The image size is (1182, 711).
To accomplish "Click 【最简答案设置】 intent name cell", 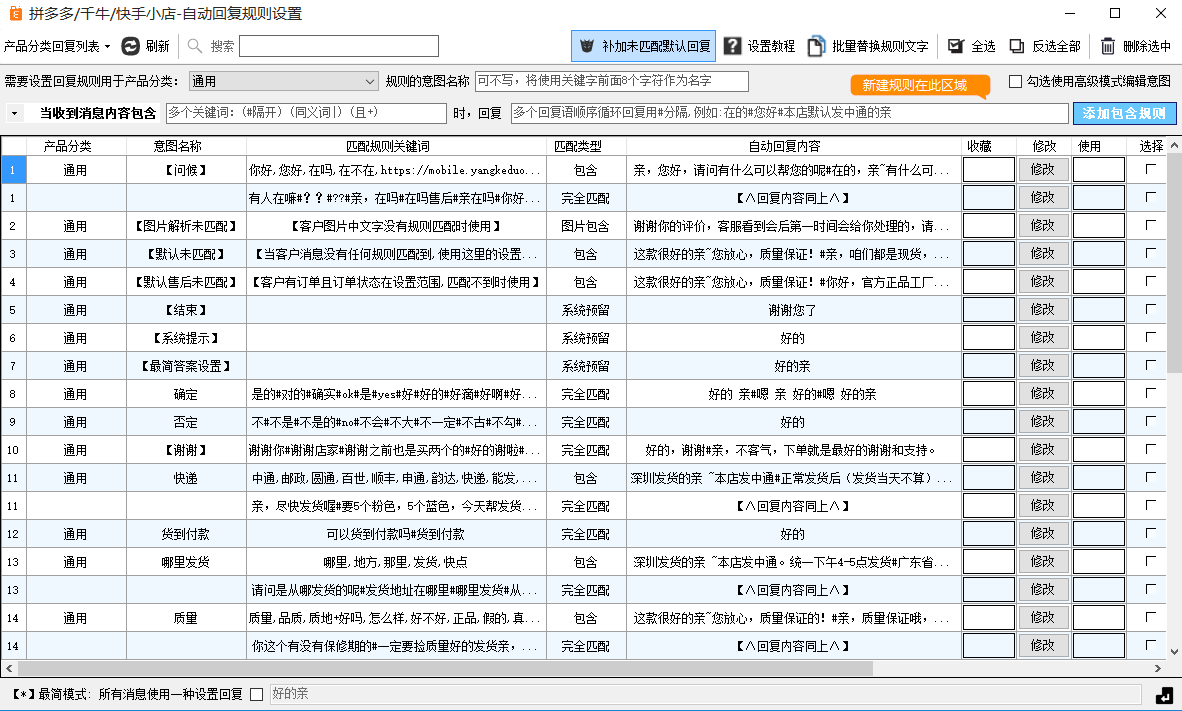I will pyautogui.click(x=185, y=366).
